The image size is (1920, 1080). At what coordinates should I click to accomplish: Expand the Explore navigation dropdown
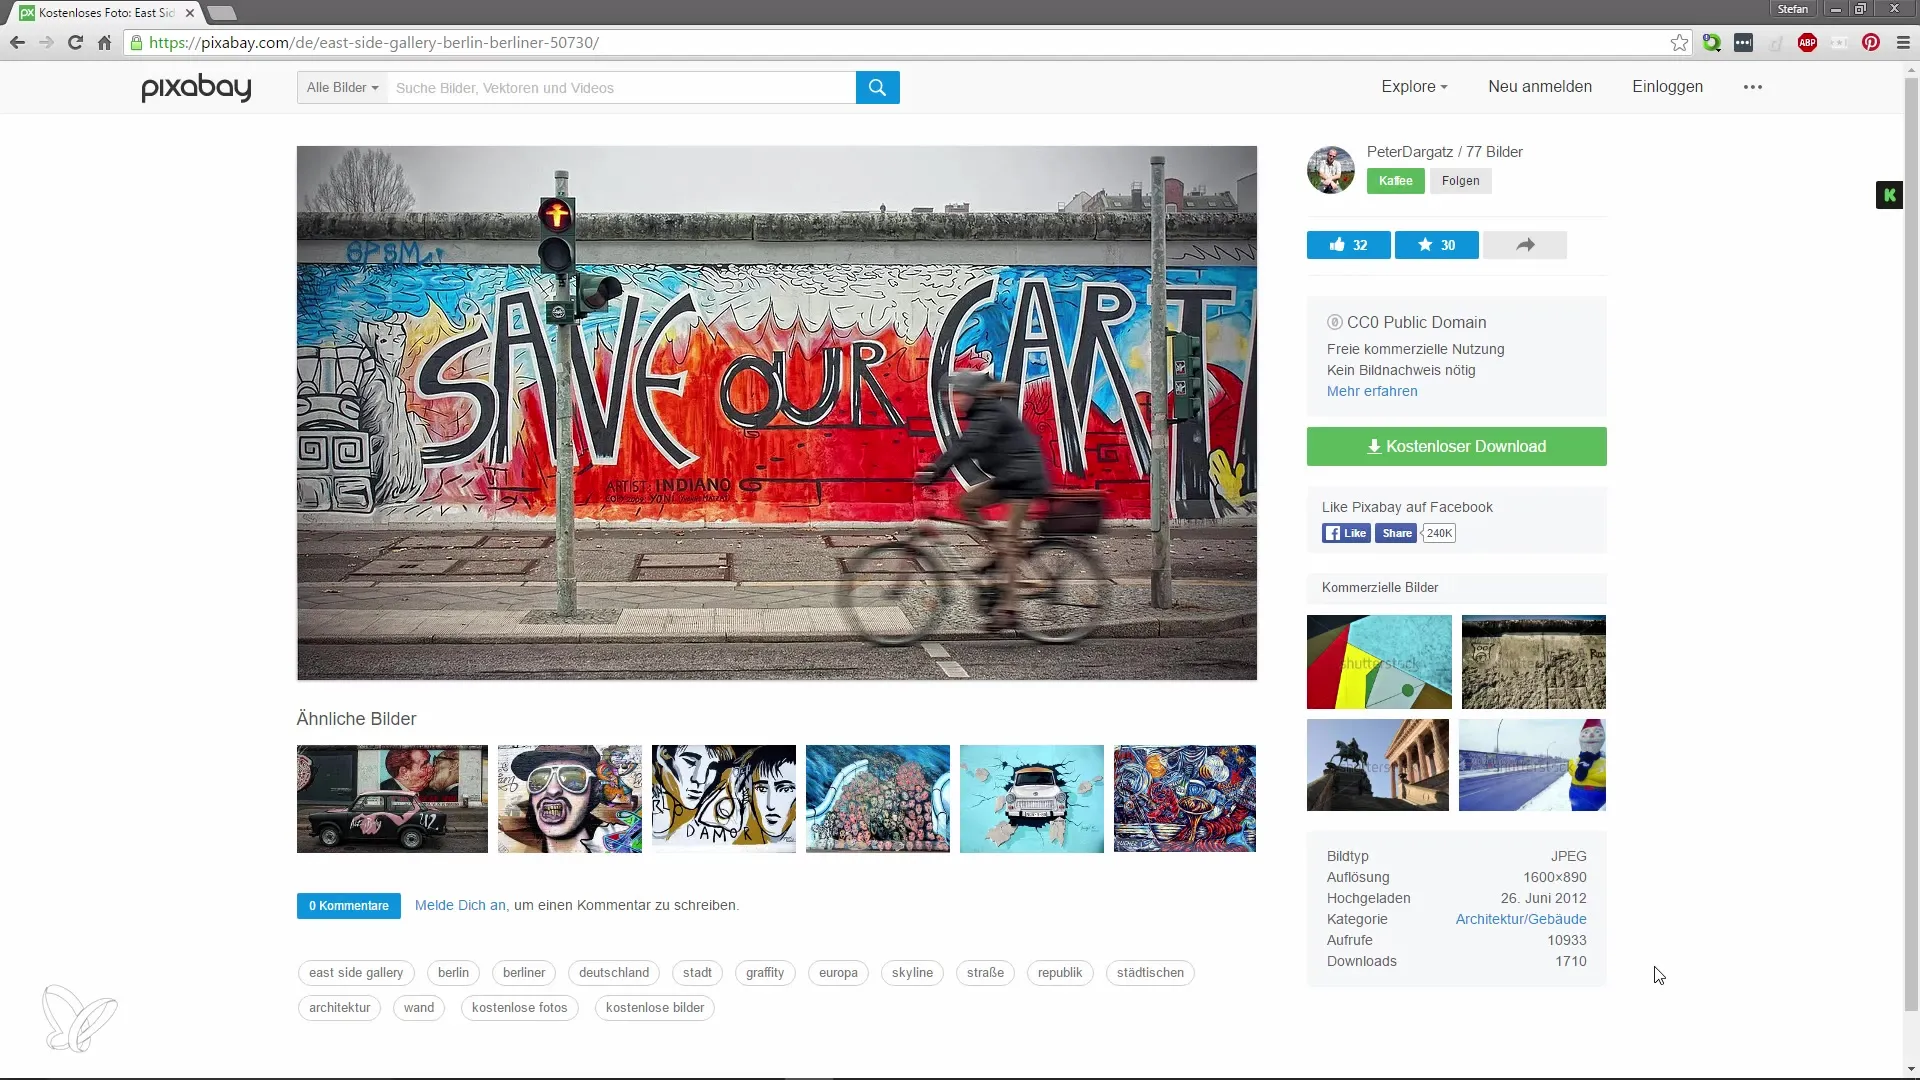pyautogui.click(x=1414, y=86)
